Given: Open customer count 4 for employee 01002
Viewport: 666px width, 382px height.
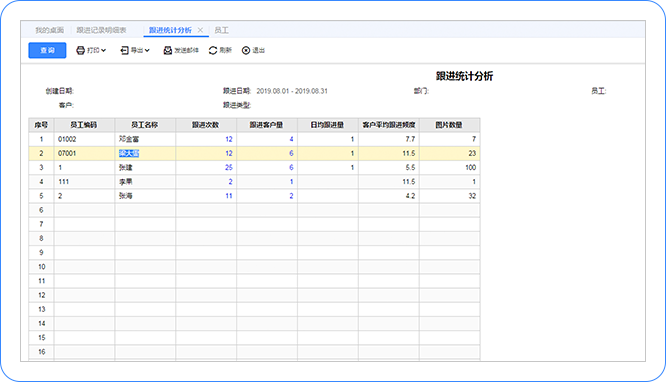Looking at the screenshot, I should click(x=291, y=139).
